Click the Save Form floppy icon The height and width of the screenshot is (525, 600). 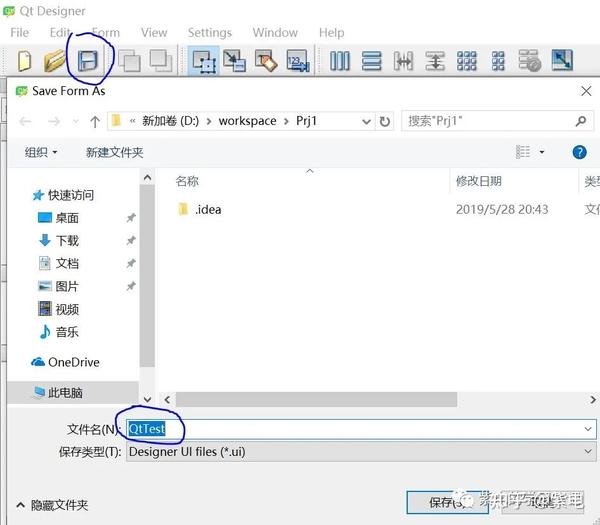pos(88,61)
